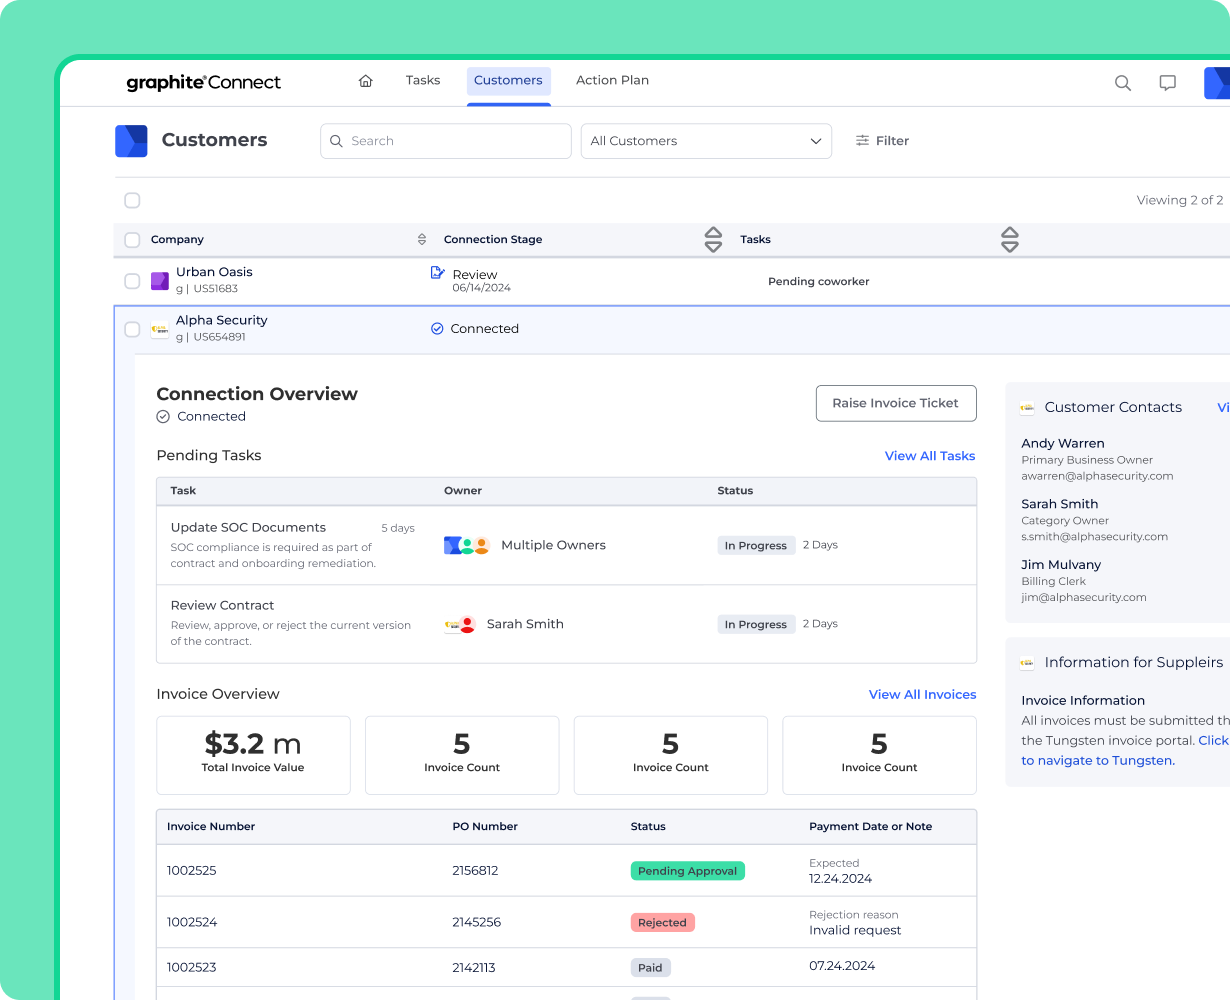Select the Alpha Security row checkbox

tap(132, 329)
